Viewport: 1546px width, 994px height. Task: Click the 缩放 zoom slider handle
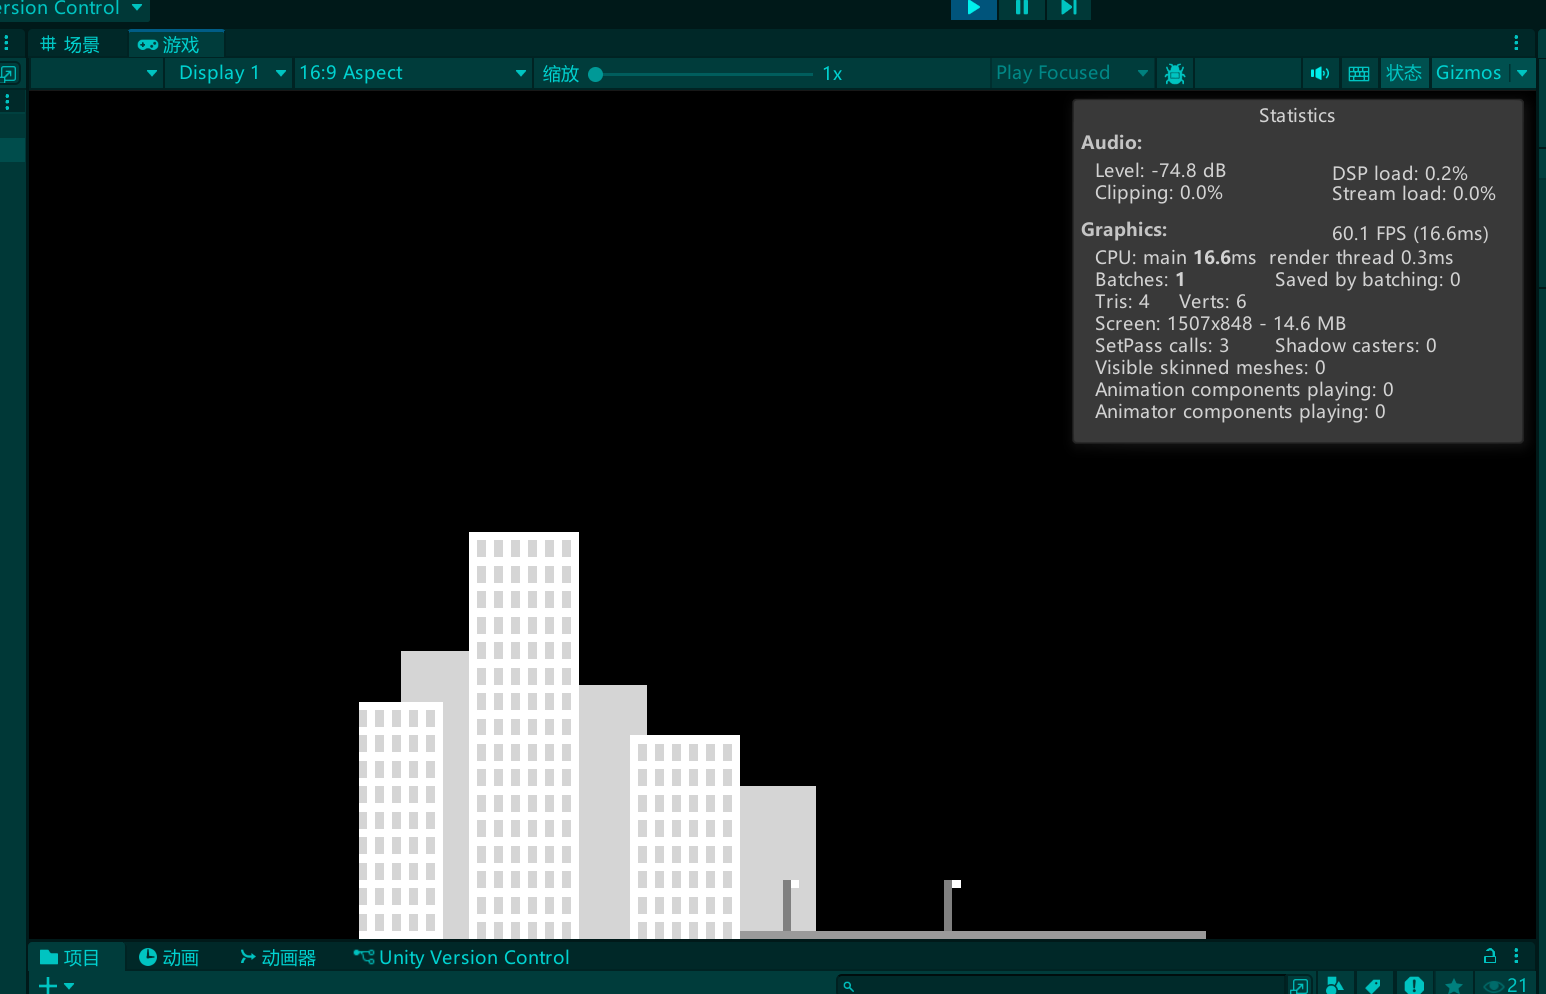click(x=596, y=74)
